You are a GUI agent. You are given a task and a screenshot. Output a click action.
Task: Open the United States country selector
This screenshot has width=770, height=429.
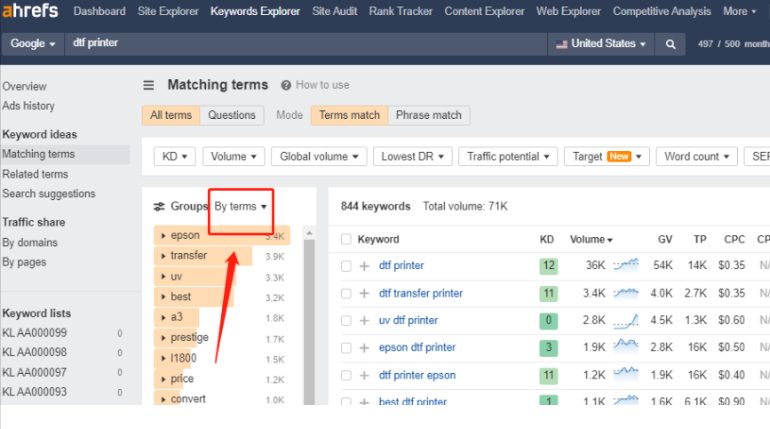pos(600,44)
